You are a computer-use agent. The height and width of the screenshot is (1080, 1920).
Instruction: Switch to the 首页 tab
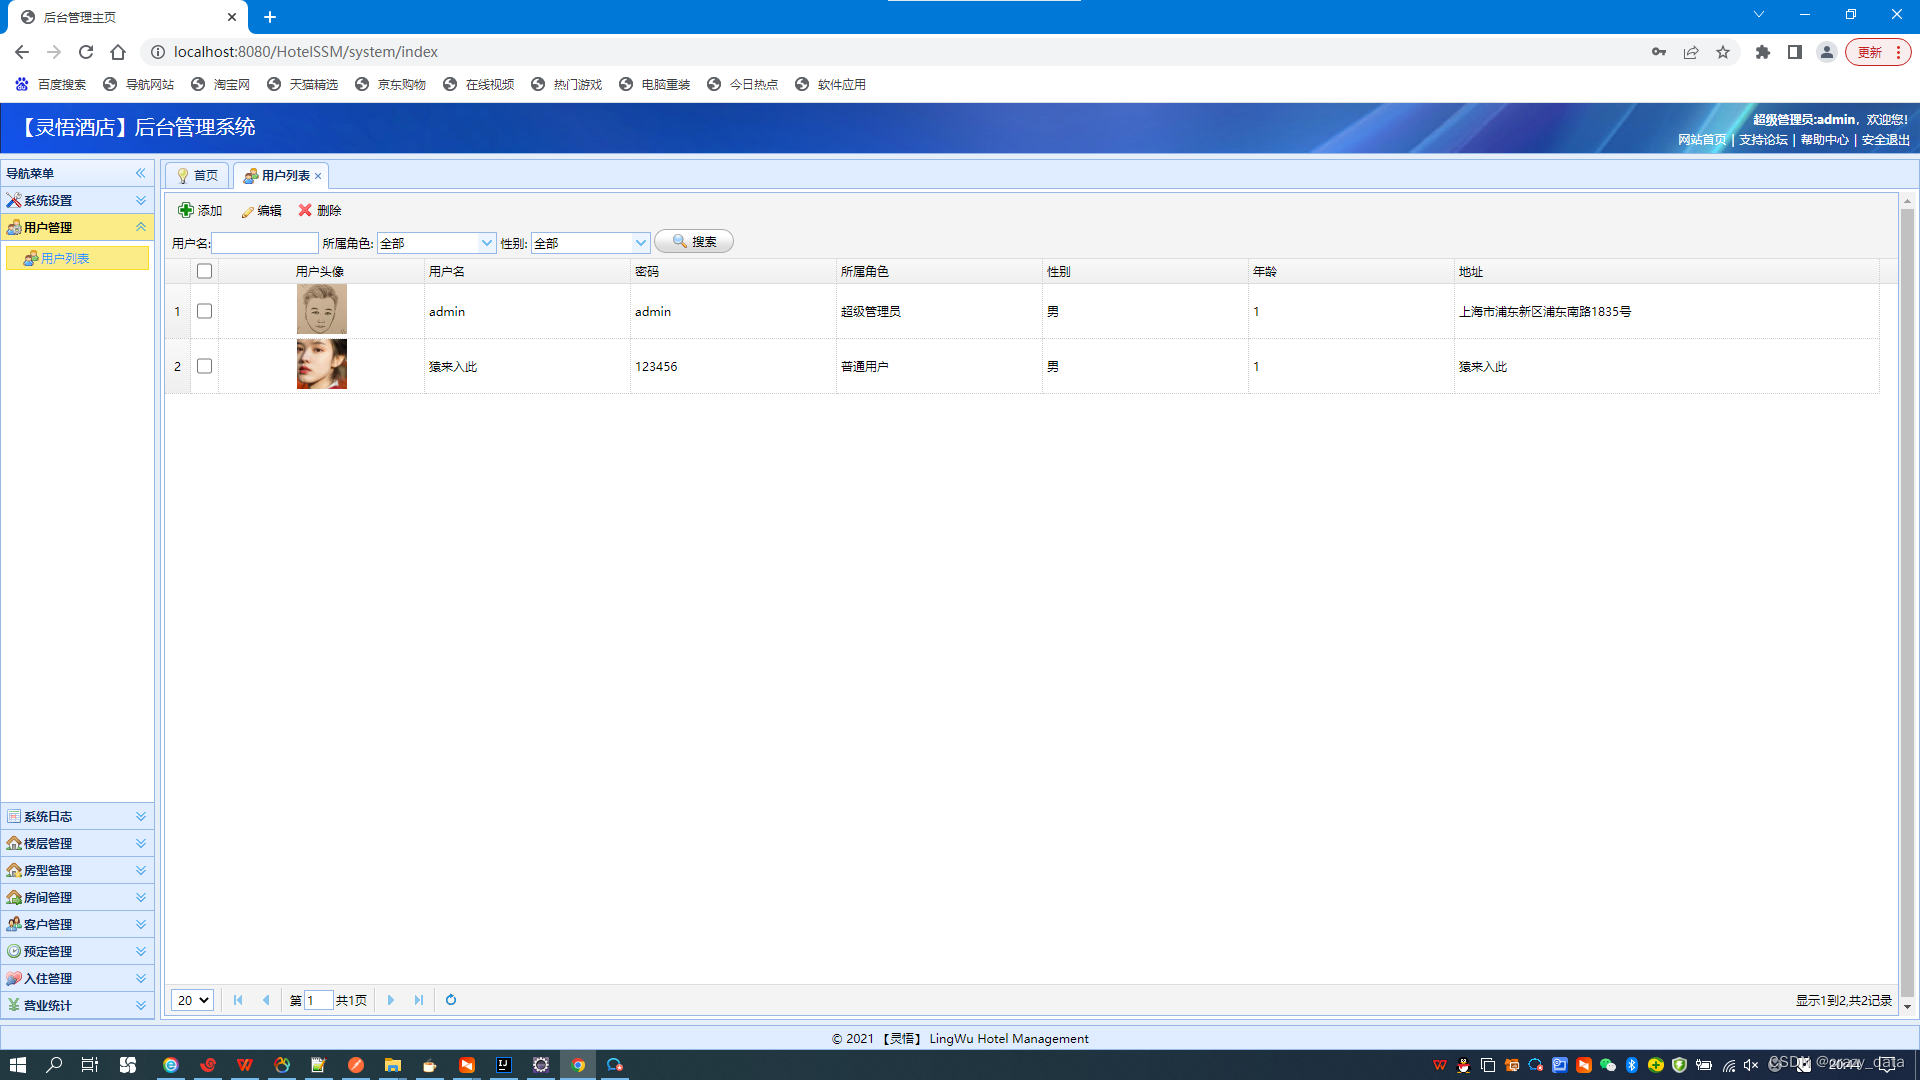coord(198,176)
